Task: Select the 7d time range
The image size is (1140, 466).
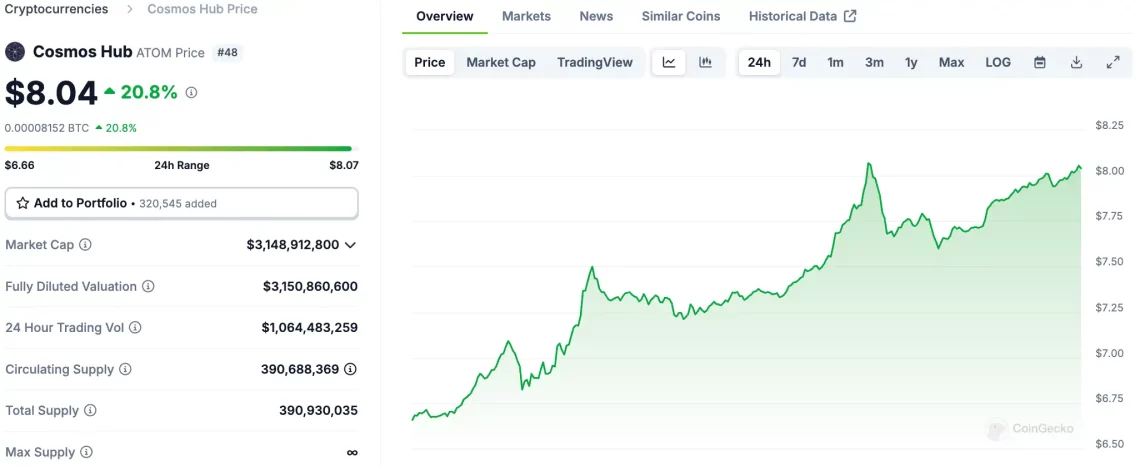Action: (x=799, y=63)
